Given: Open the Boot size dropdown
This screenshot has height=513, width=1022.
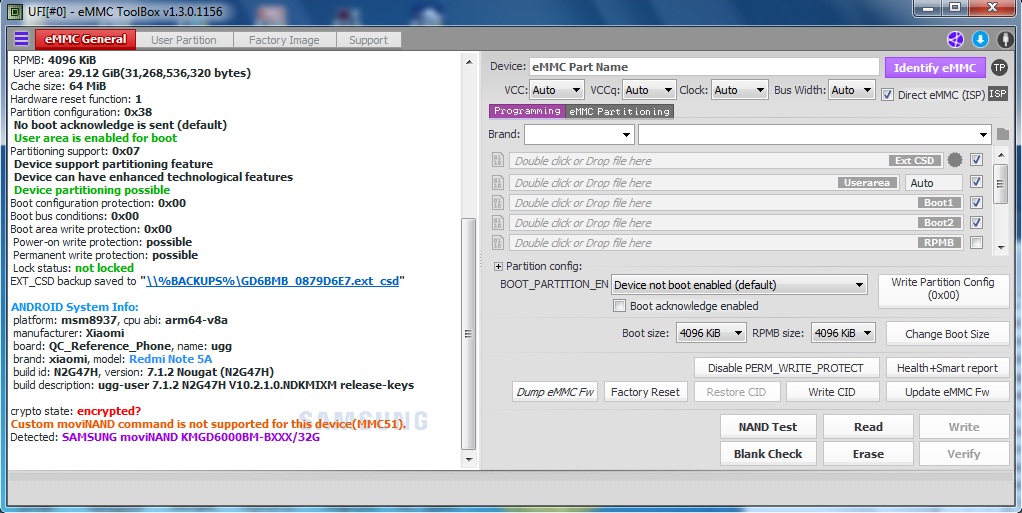Looking at the screenshot, I should (x=710, y=333).
